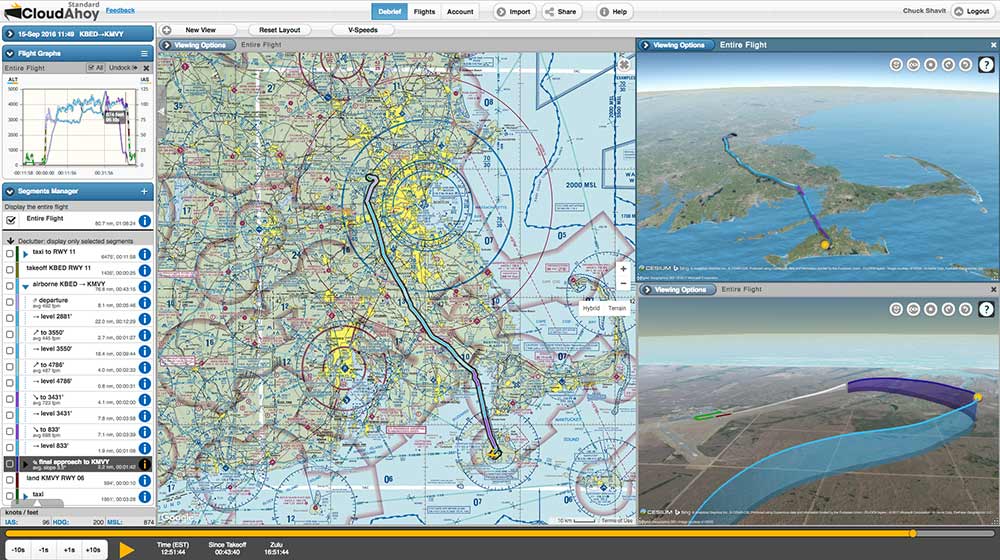The width and height of the screenshot is (1000, 560).
Task: Switch to the Flights tab
Action: tap(424, 11)
